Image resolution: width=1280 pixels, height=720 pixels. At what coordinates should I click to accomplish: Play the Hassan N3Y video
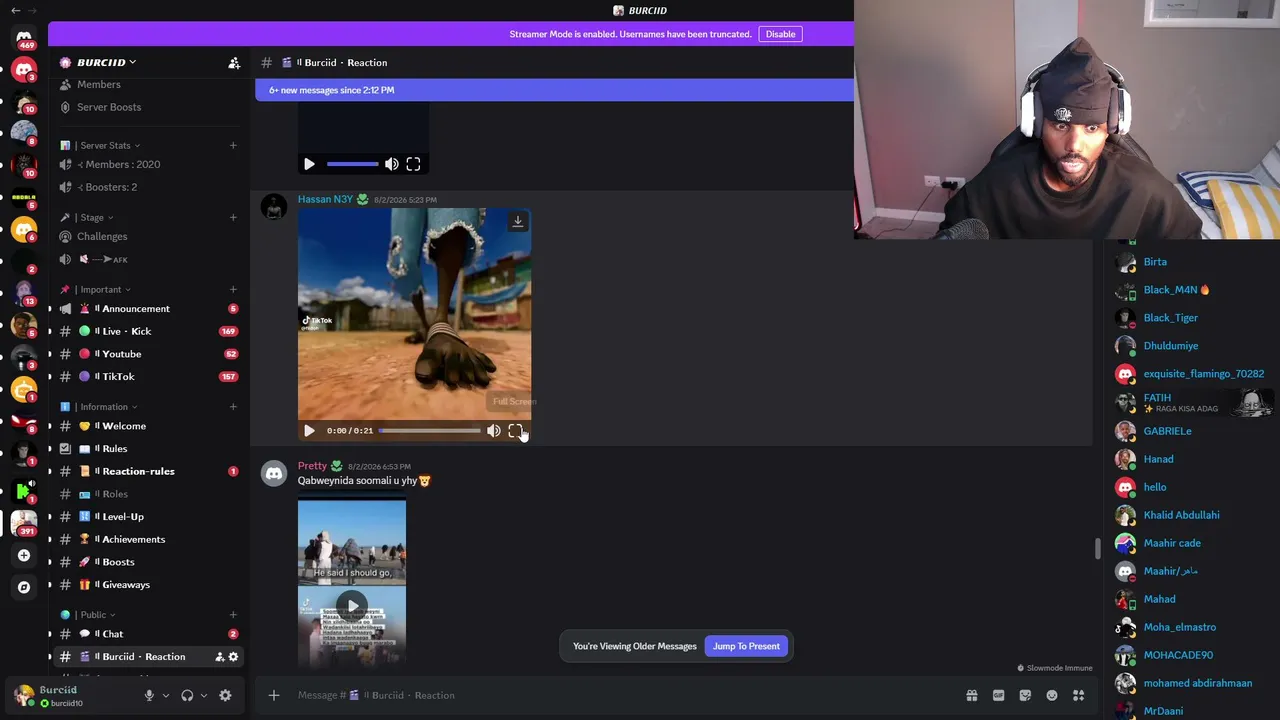(309, 431)
